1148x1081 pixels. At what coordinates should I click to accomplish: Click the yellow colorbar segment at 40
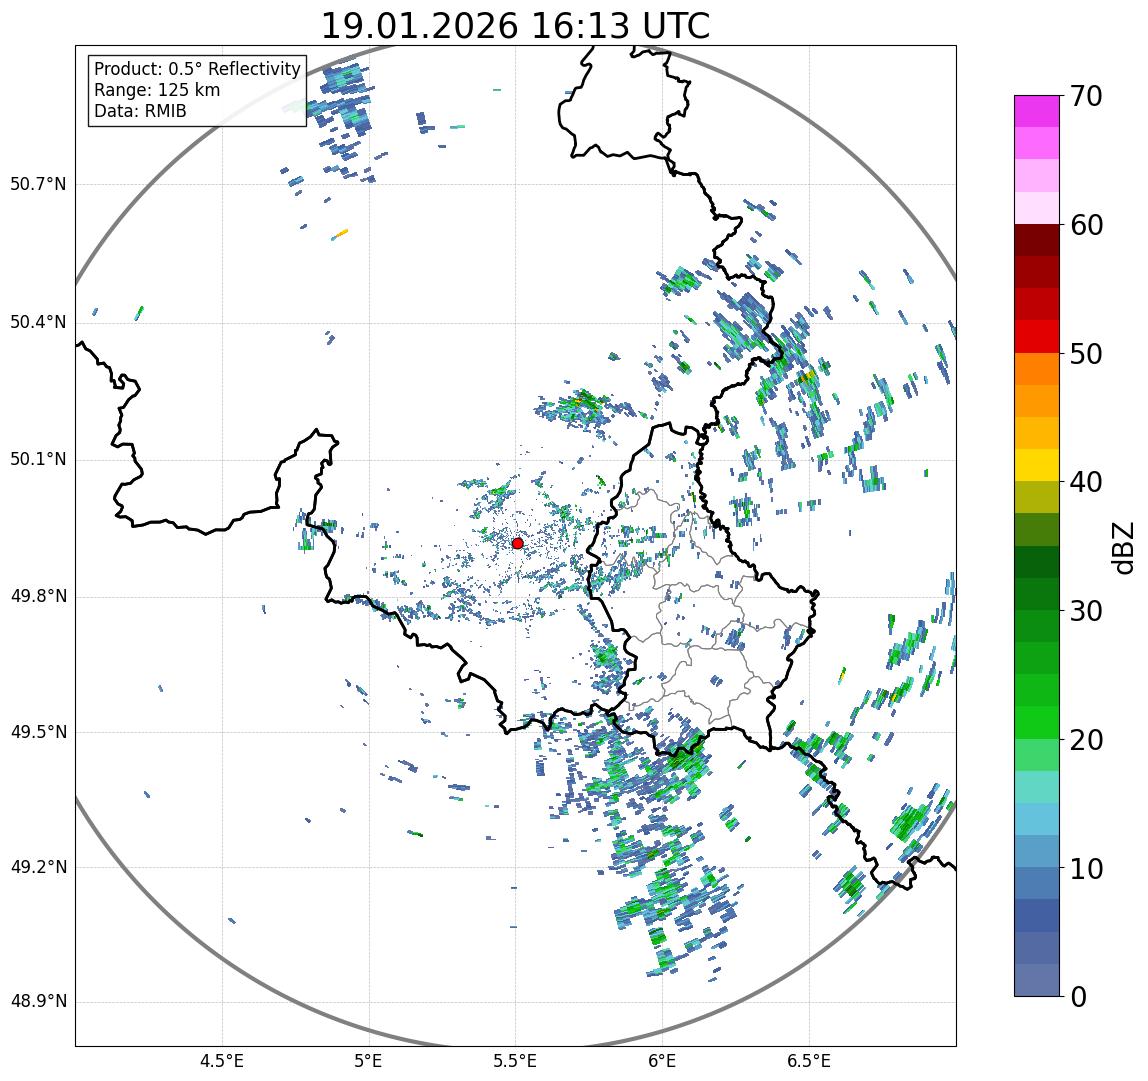point(1037,465)
